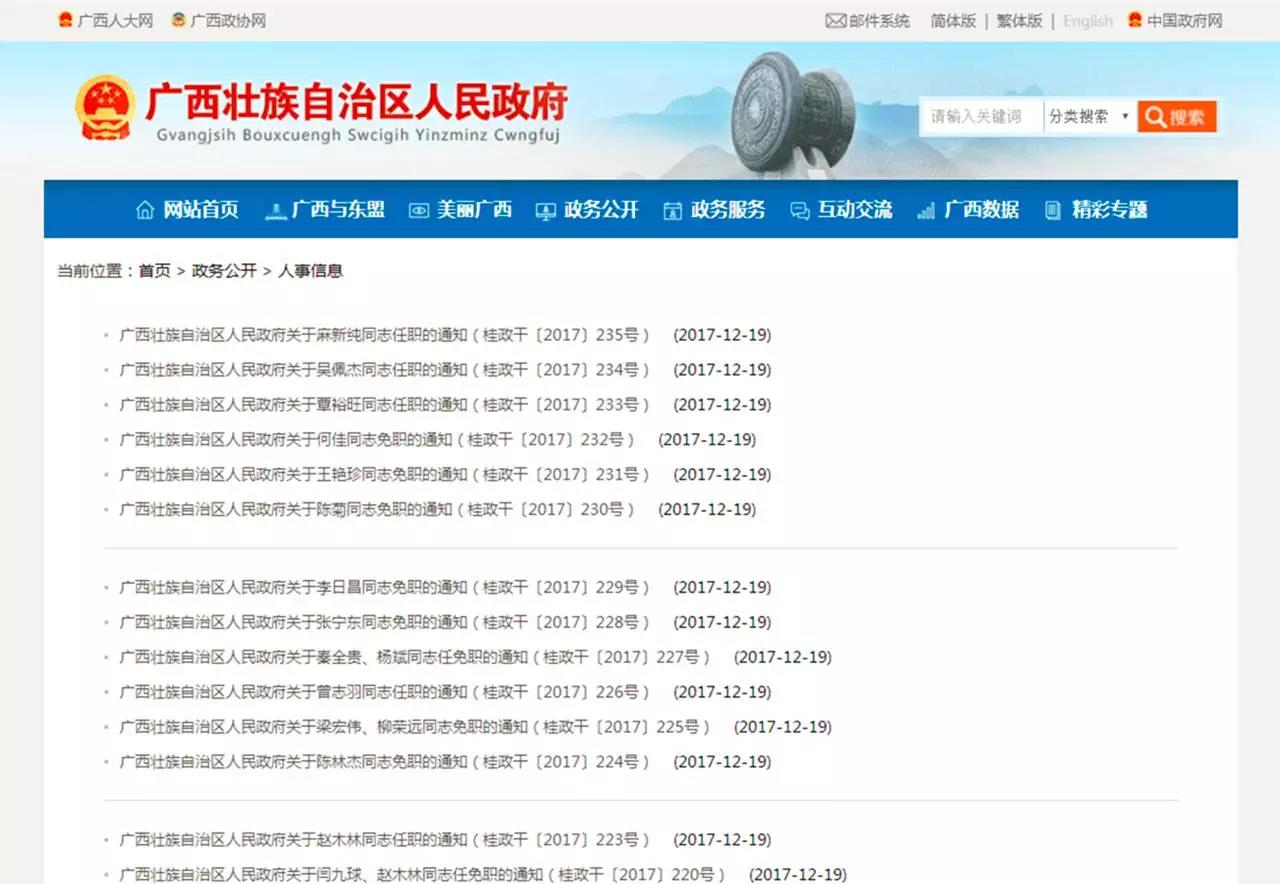Switch to English version

pyautogui.click(x=1088, y=20)
